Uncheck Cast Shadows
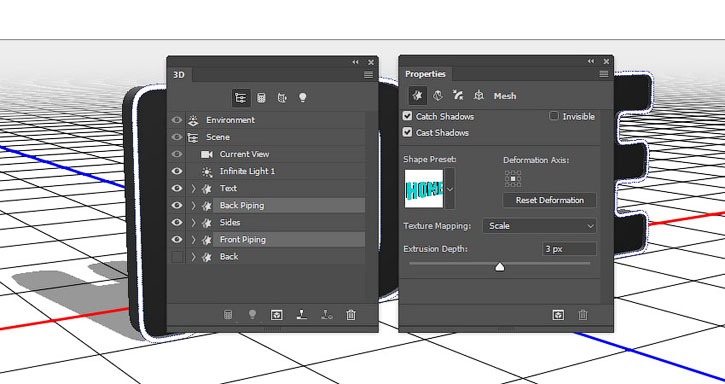 pyautogui.click(x=407, y=132)
